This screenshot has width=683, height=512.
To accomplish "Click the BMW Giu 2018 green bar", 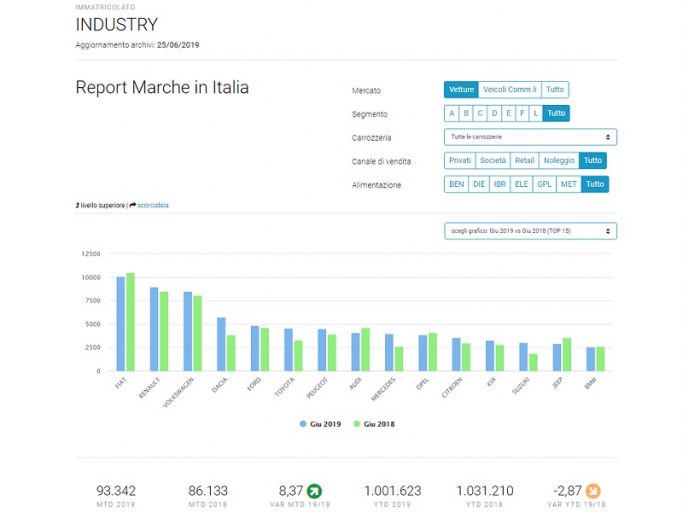I will (600, 359).
